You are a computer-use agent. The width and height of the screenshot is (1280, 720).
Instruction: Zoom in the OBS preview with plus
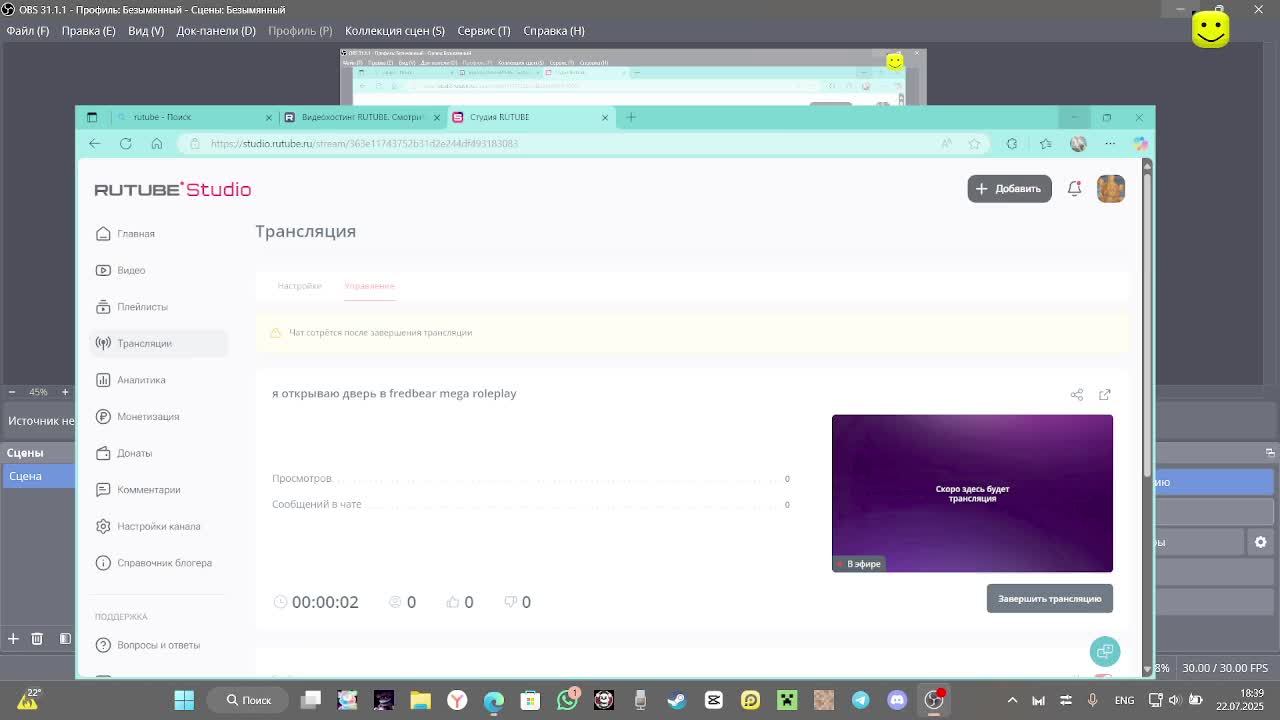click(65, 392)
